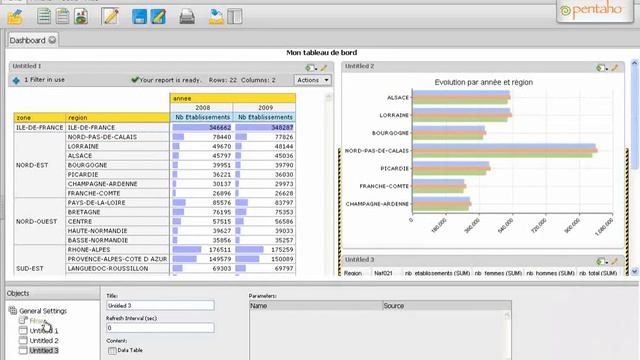Click the Objects panel header

(x=52, y=293)
